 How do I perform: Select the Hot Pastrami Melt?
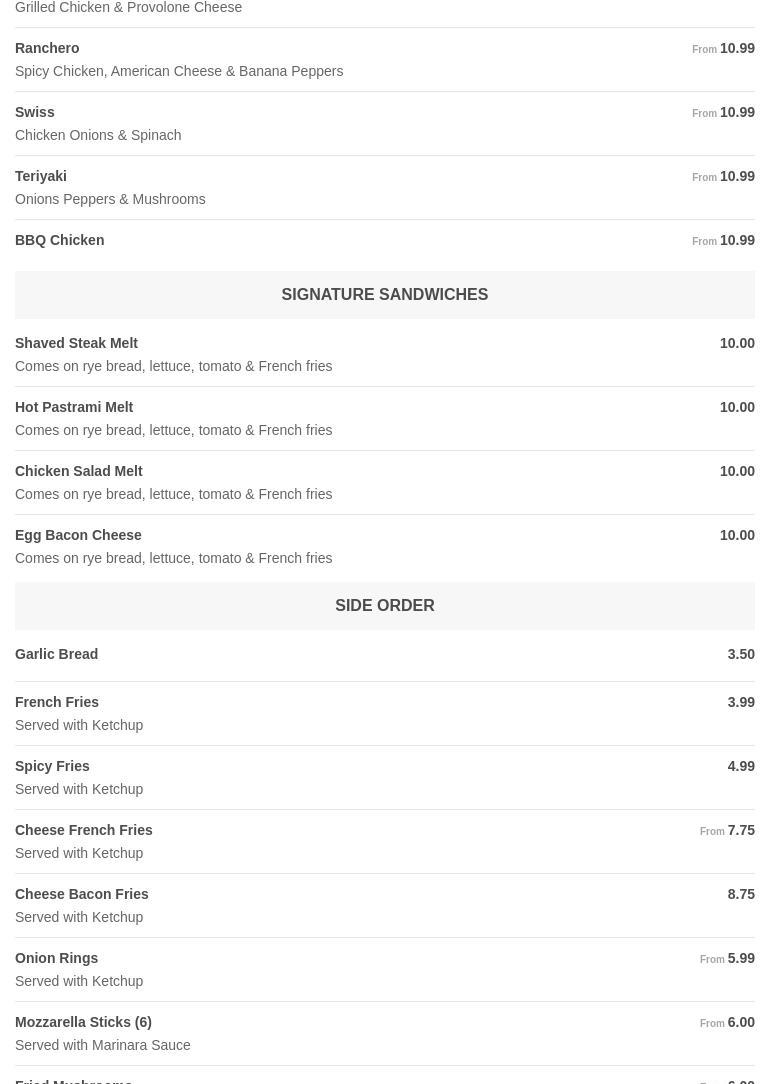pos(74,407)
